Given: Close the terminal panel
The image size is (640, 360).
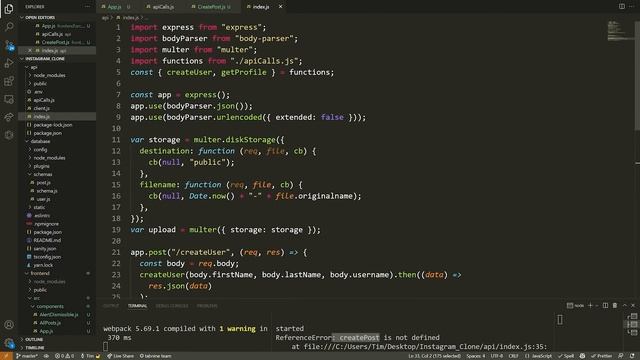Looking at the screenshot, I should [633, 305].
